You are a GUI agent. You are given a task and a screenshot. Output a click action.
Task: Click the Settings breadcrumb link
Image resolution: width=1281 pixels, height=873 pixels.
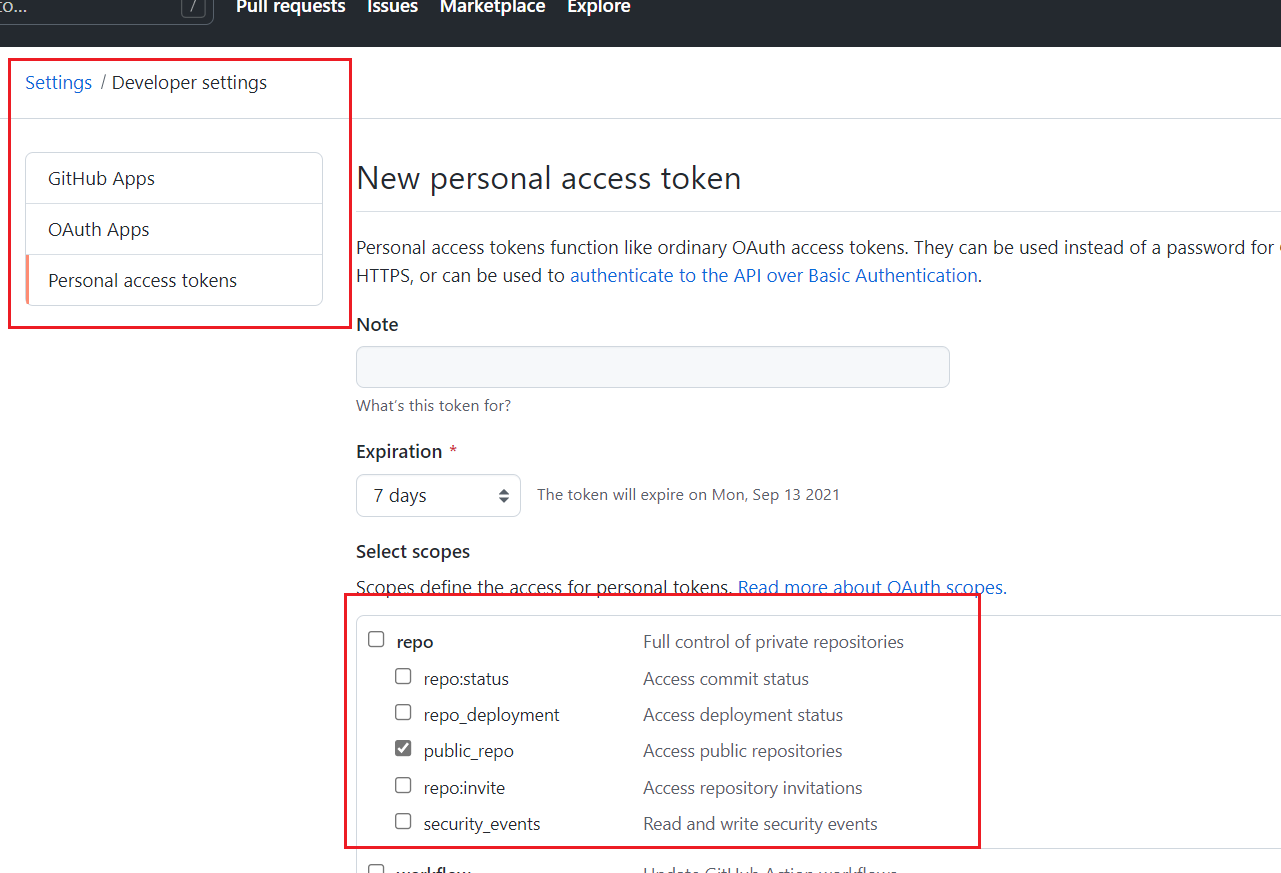point(58,83)
